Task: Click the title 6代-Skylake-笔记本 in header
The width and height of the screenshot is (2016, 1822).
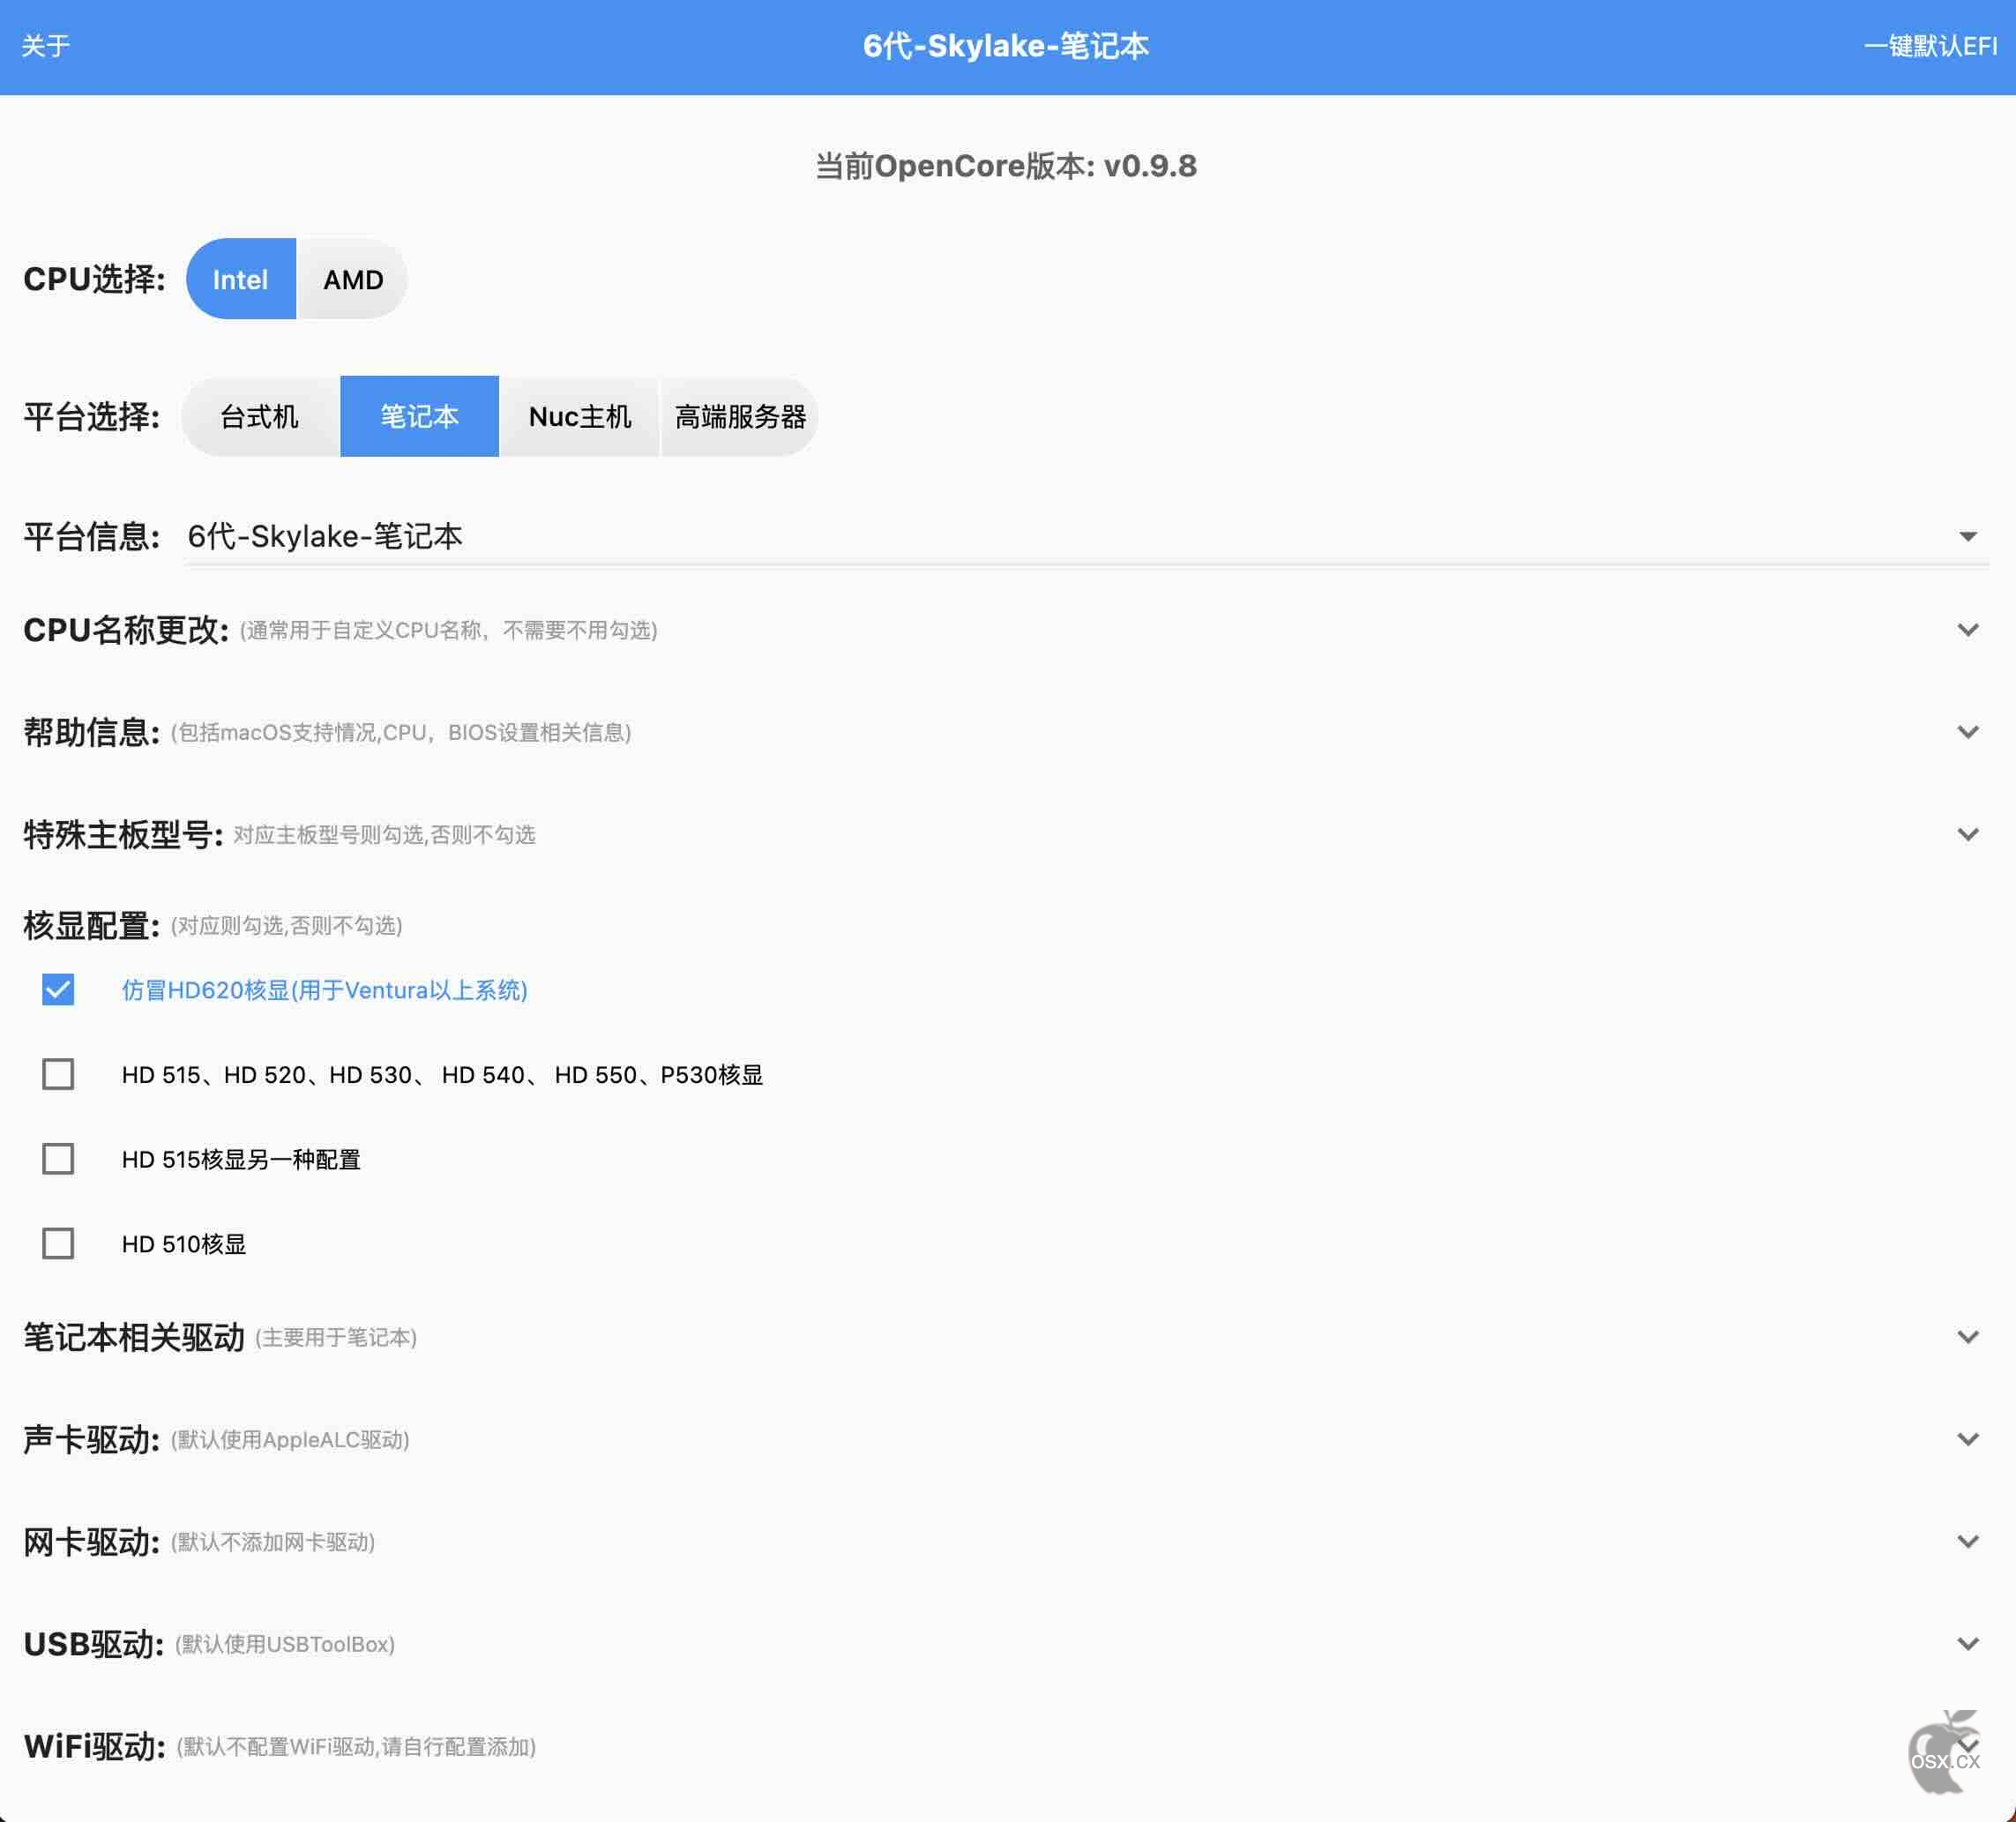Action: (x=1006, y=46)
